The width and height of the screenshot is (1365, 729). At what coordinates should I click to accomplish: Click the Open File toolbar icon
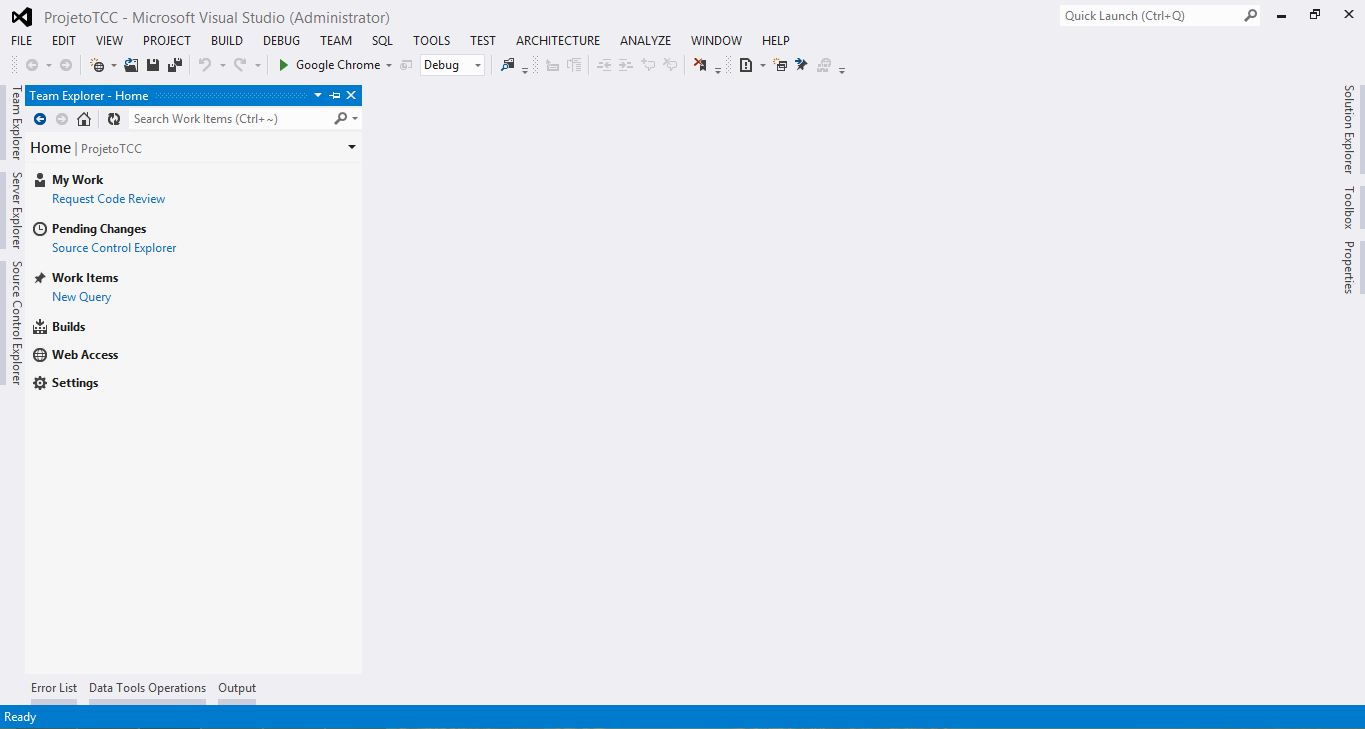(131, 65)
